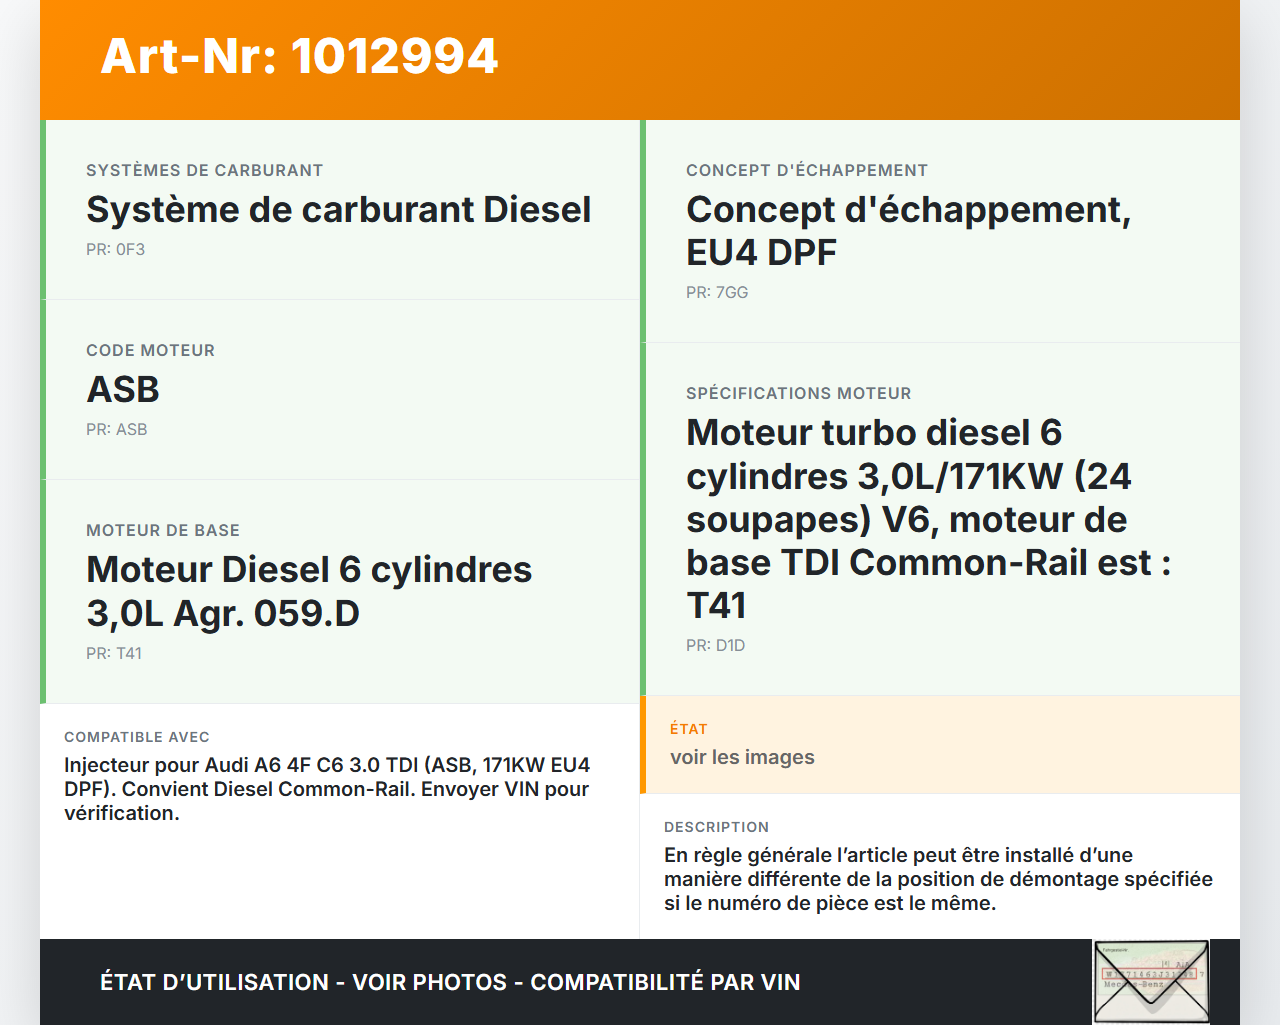Viewport: 1280px width, 1026px height.
Task: Select the ASB engine code value
Action: (123, 390)
